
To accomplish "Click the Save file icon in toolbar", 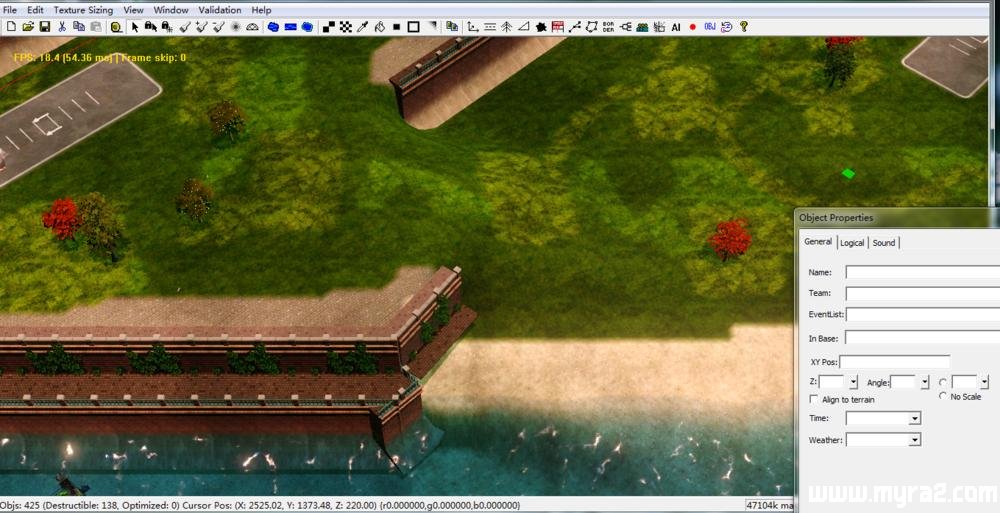I will pyautogui.click(x=44, y=27).
